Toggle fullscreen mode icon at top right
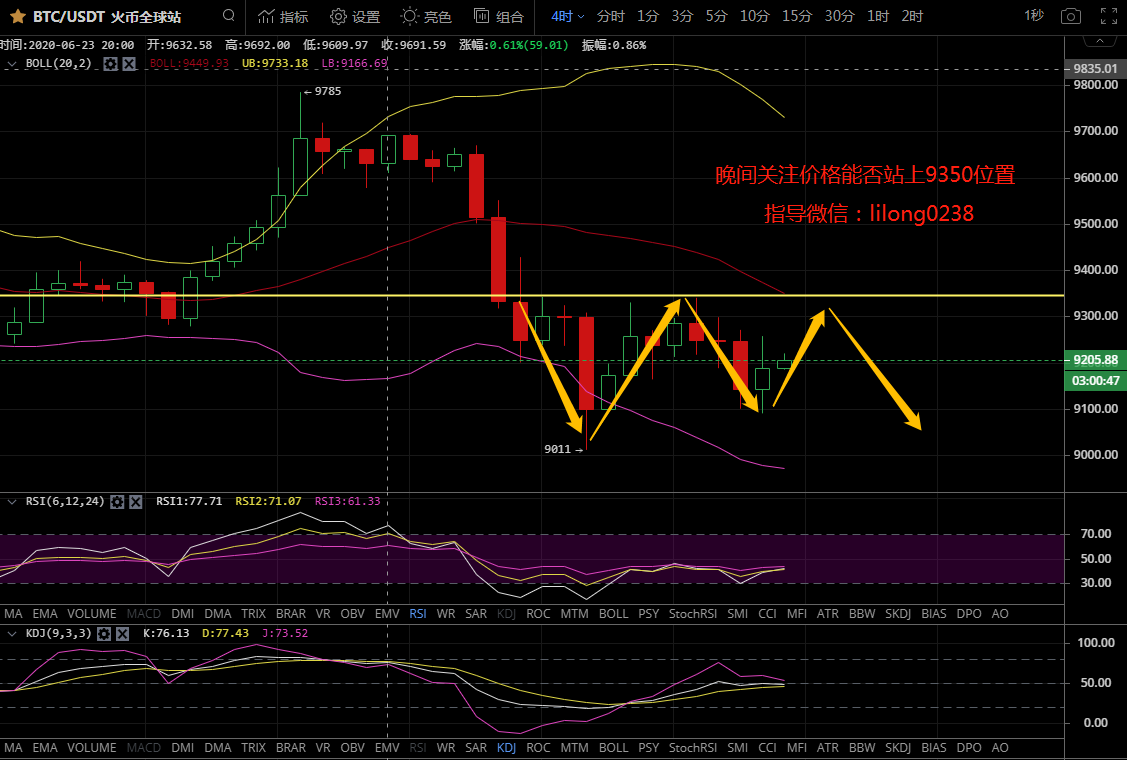The height and width of the screenshot is (760, 1127). pos(1107,16)
